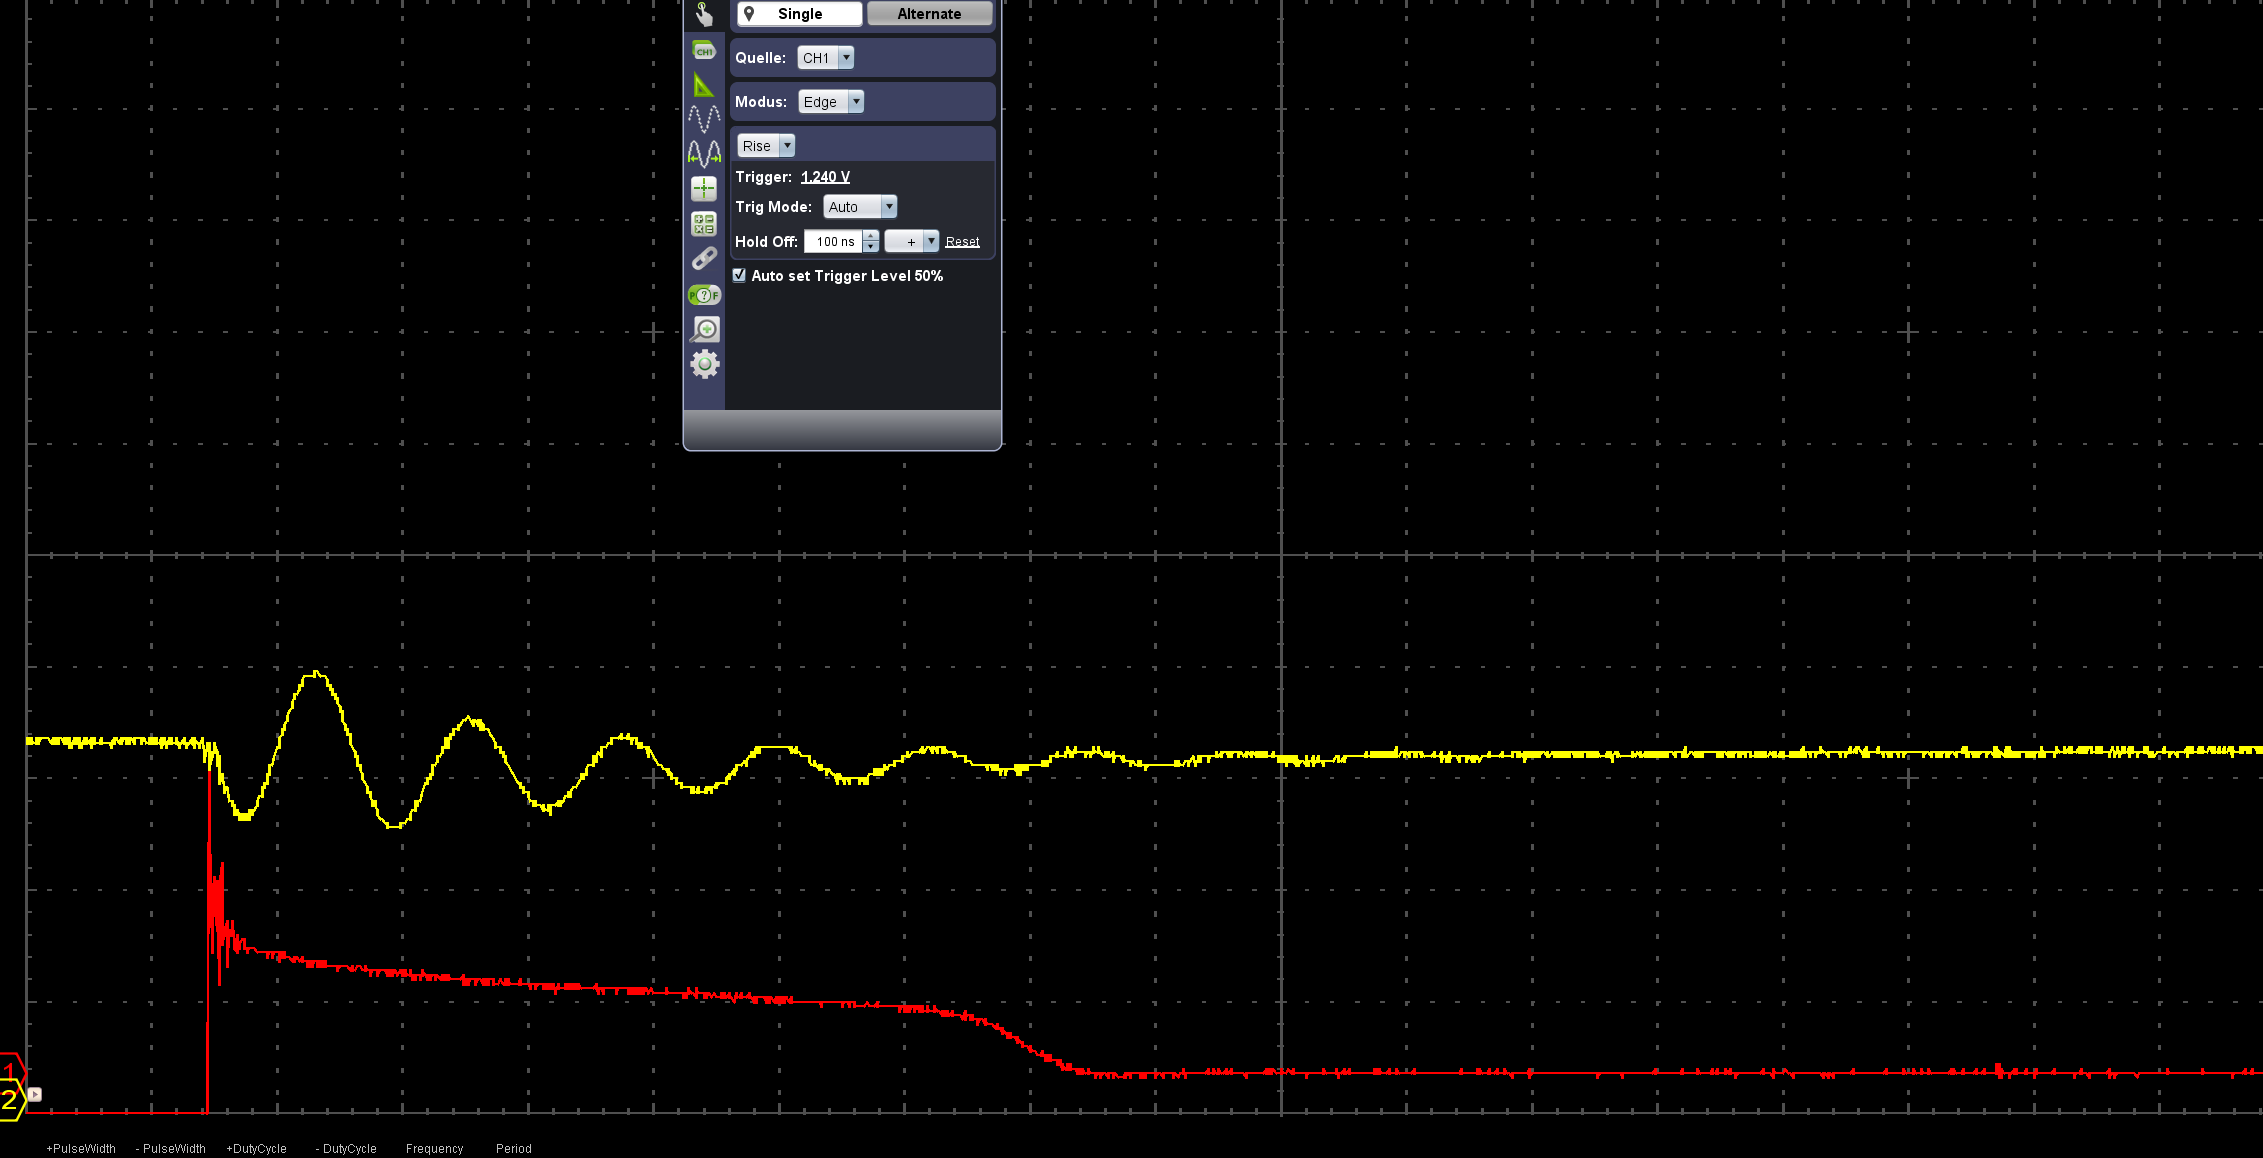Select the Single trigger tab

pos(799,14)
